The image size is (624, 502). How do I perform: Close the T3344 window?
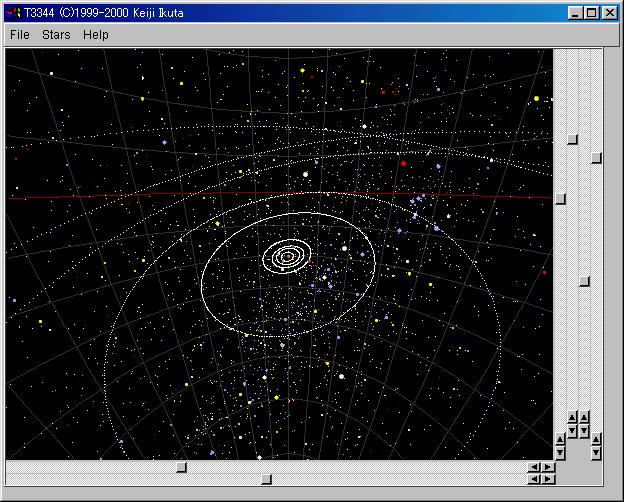tap(610, 13)
